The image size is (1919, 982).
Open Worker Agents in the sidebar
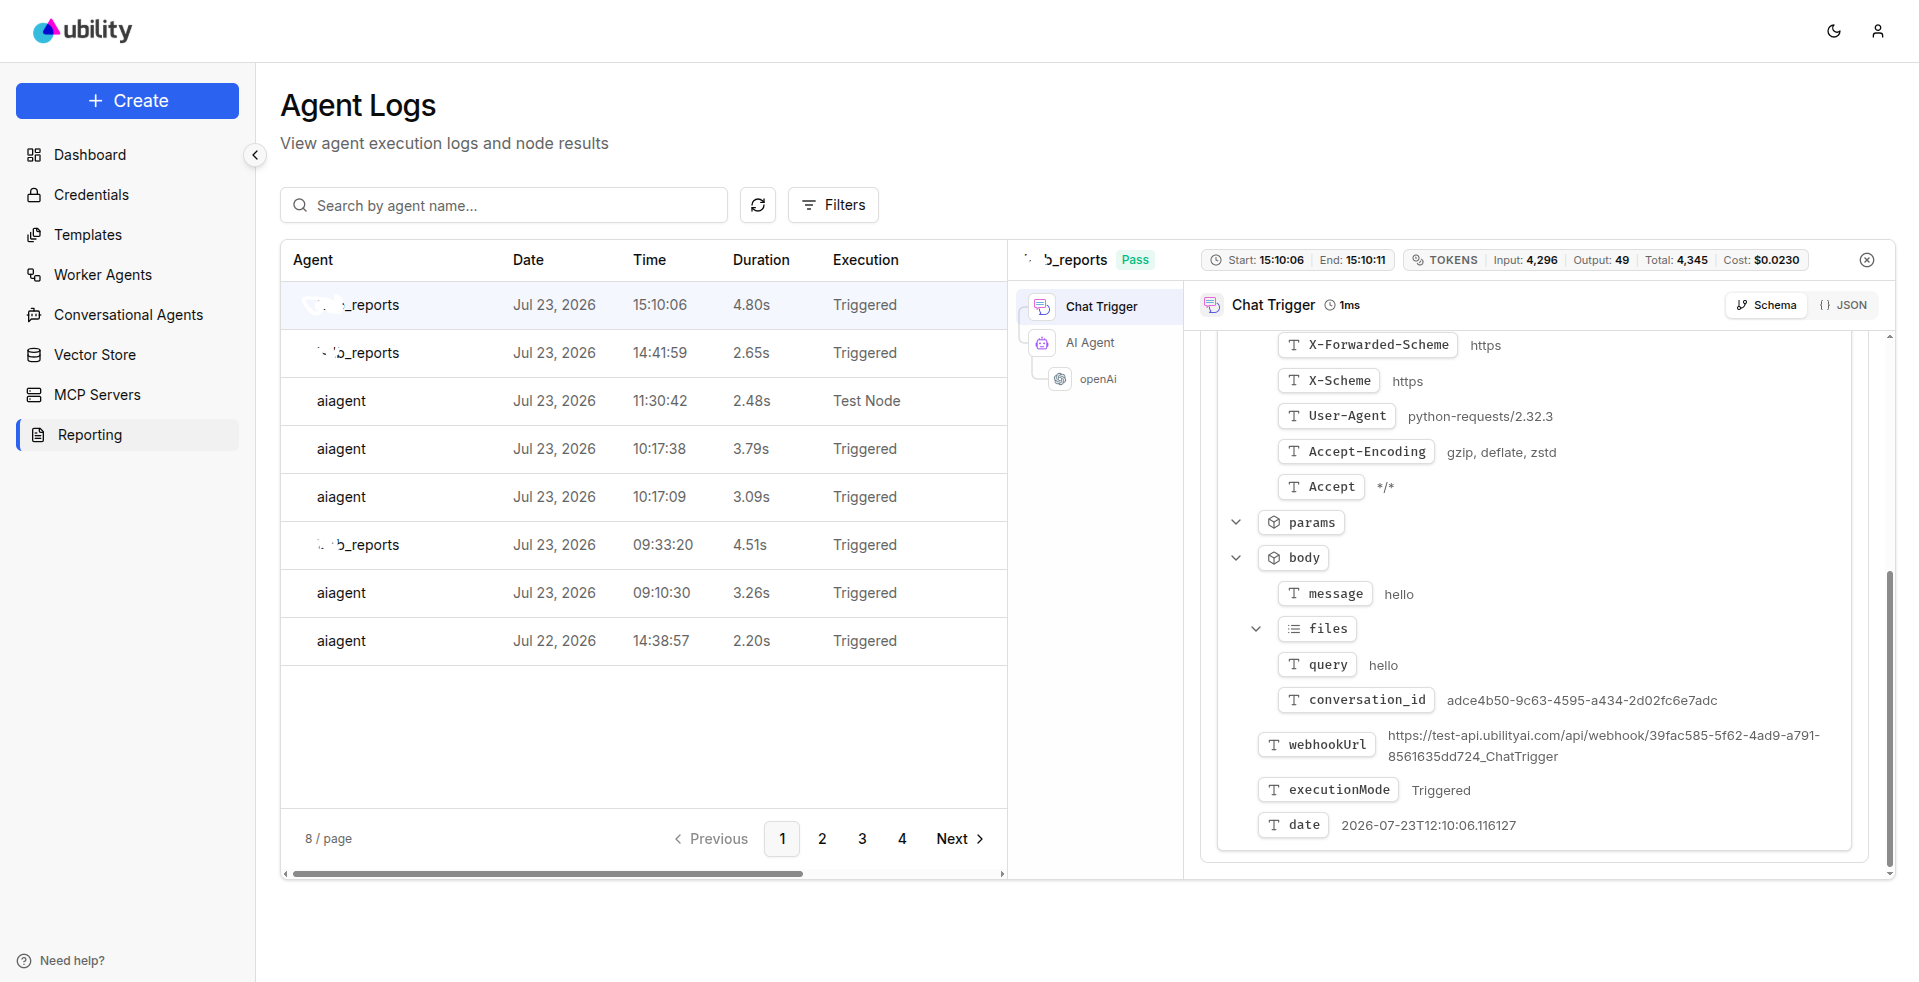pos(127,275)
